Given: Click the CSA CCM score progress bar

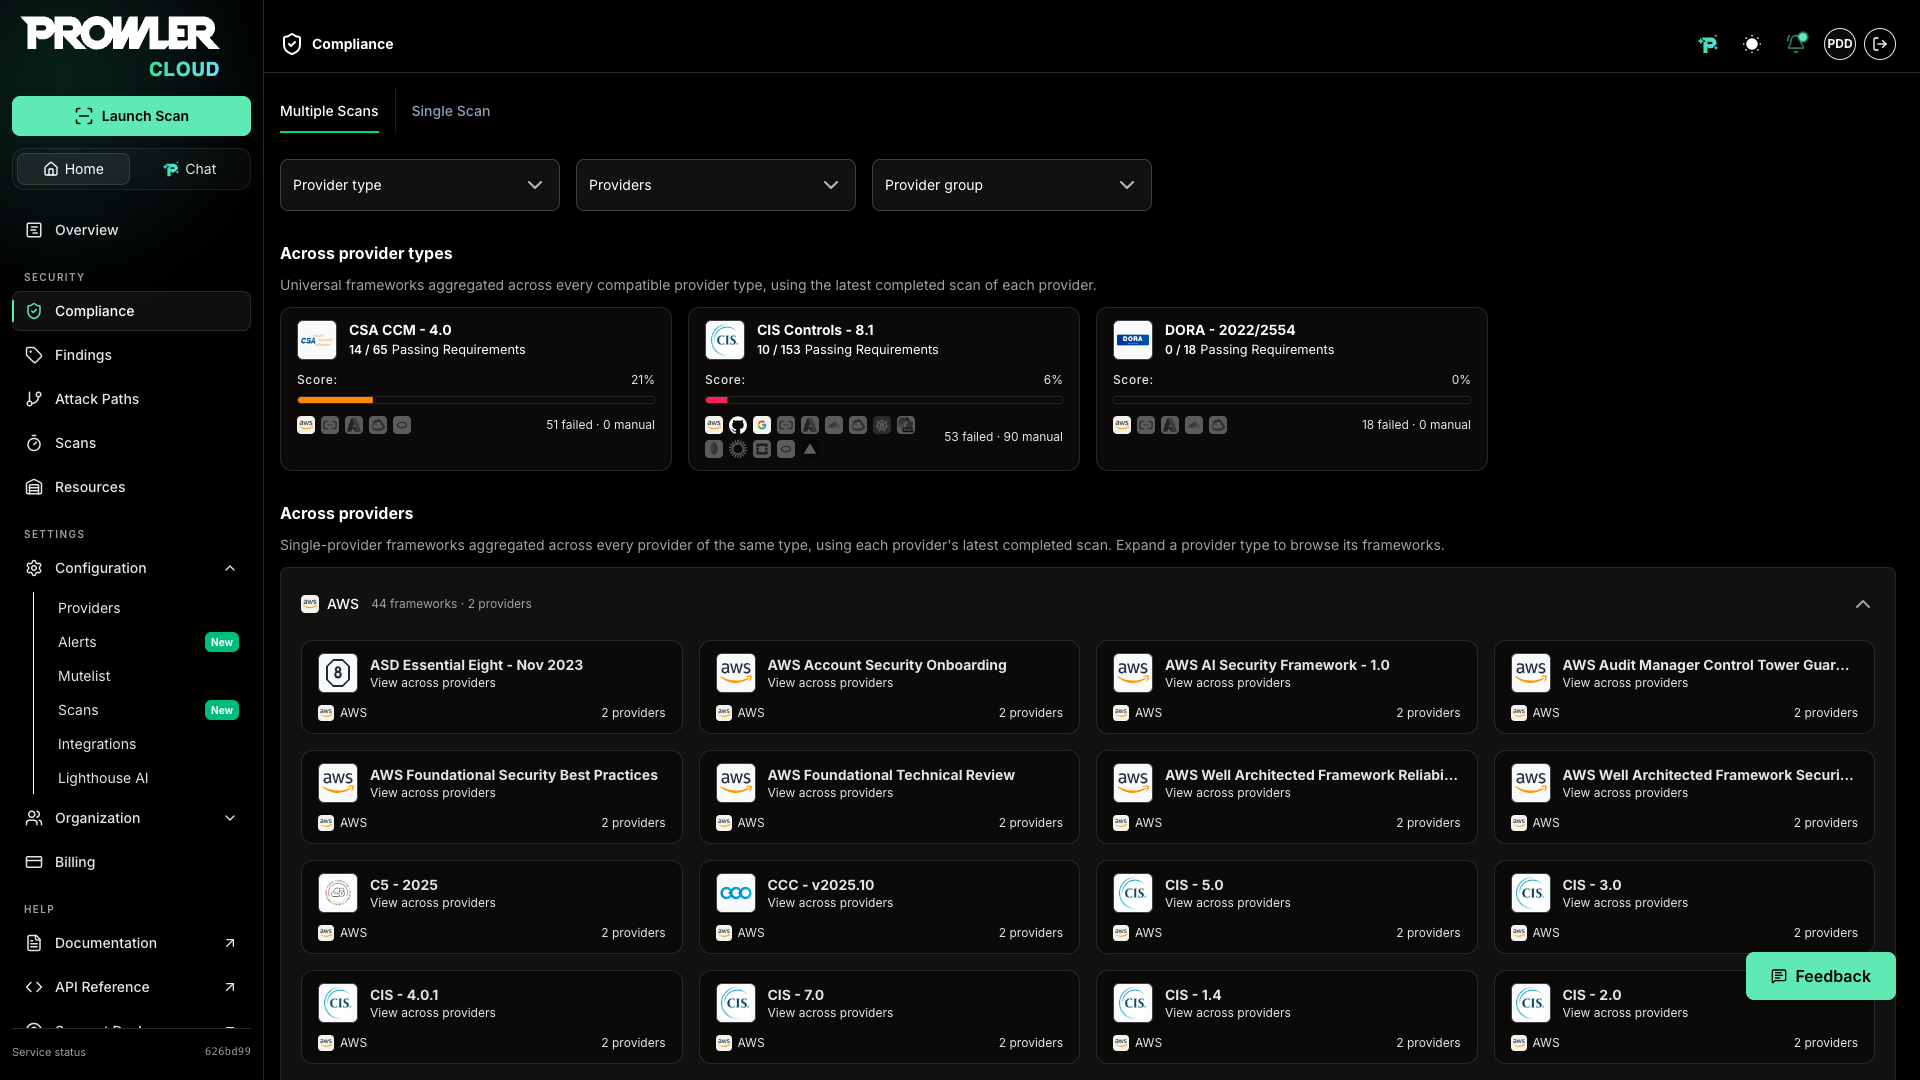Looking at the screenshot, I should pos(476,400).
